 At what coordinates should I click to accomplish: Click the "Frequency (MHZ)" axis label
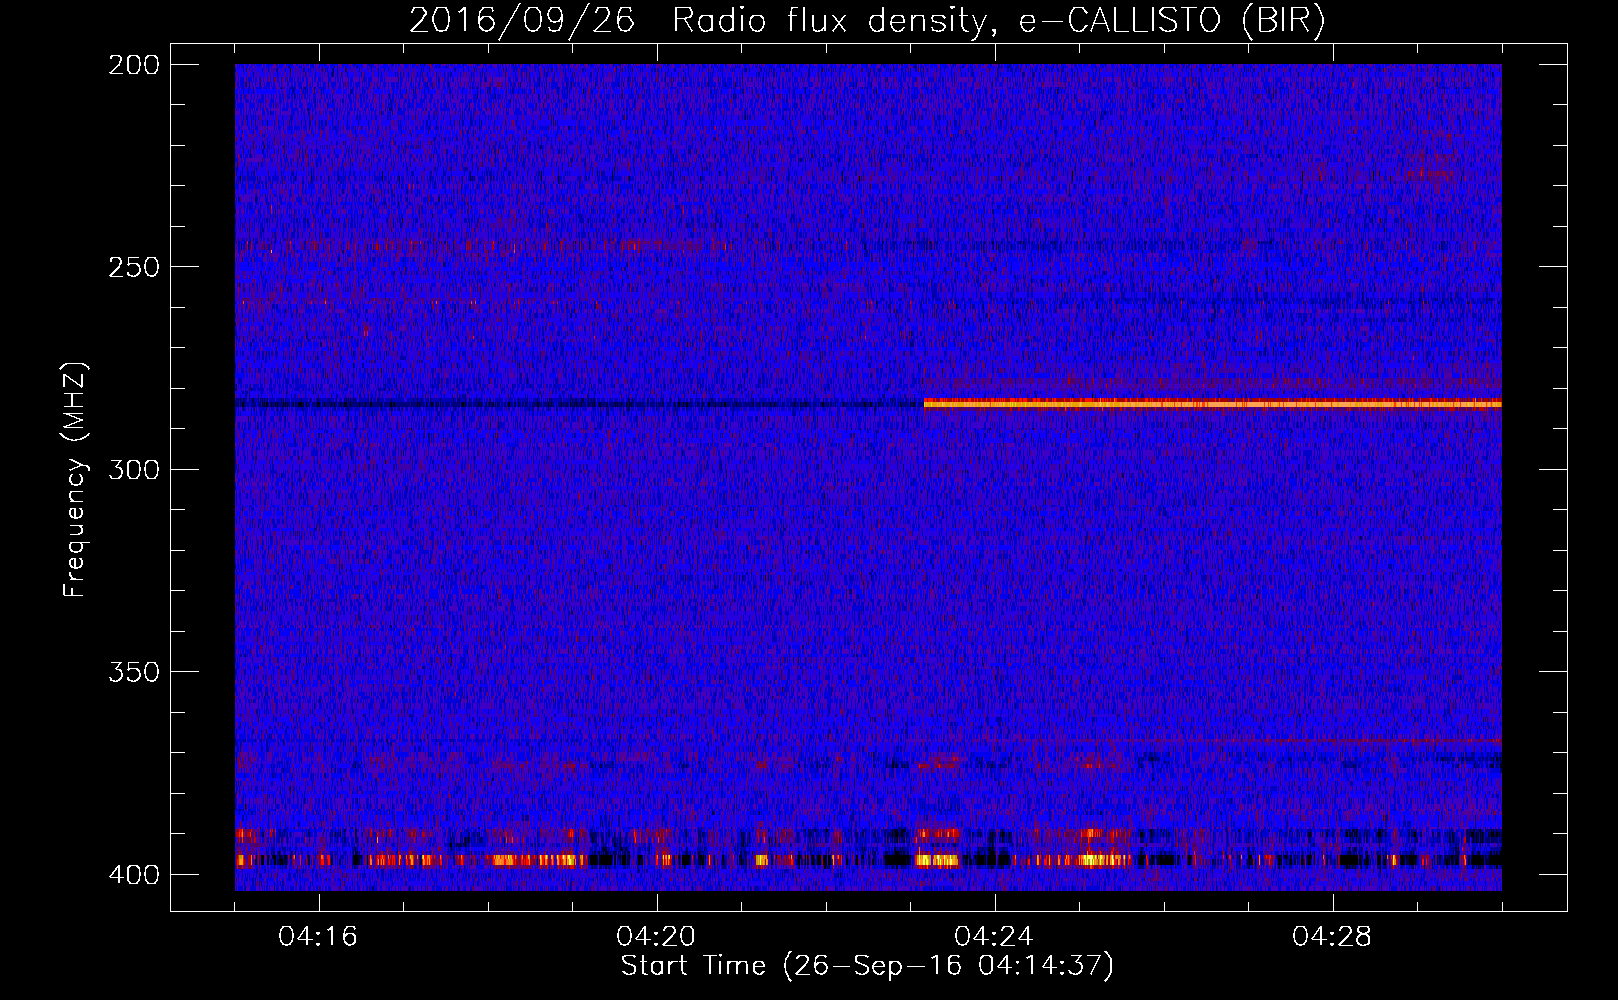(75, 480)
